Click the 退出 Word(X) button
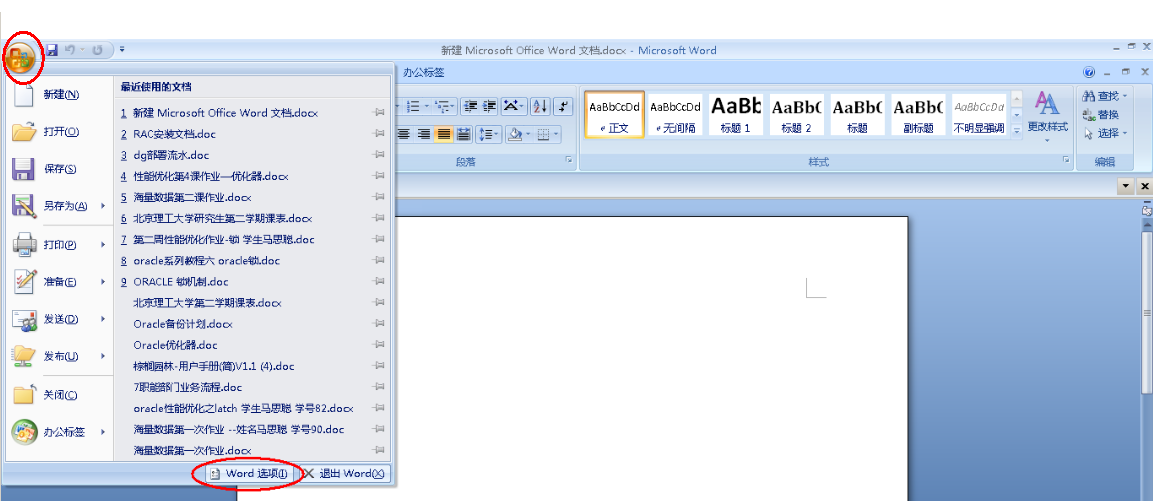This screenshot has width=1153, height=501. [x=343, y=474]
